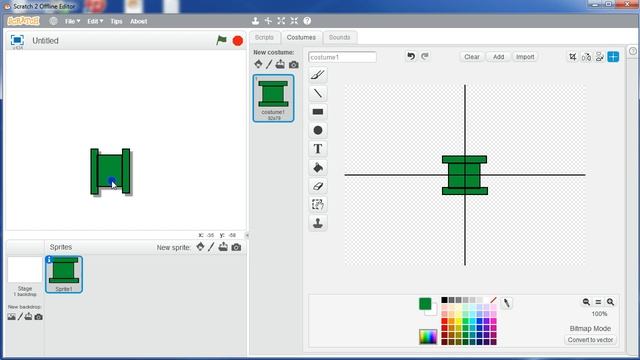Paint a new costume
Viewport: 640px width, 360px height.
[269, 64]
